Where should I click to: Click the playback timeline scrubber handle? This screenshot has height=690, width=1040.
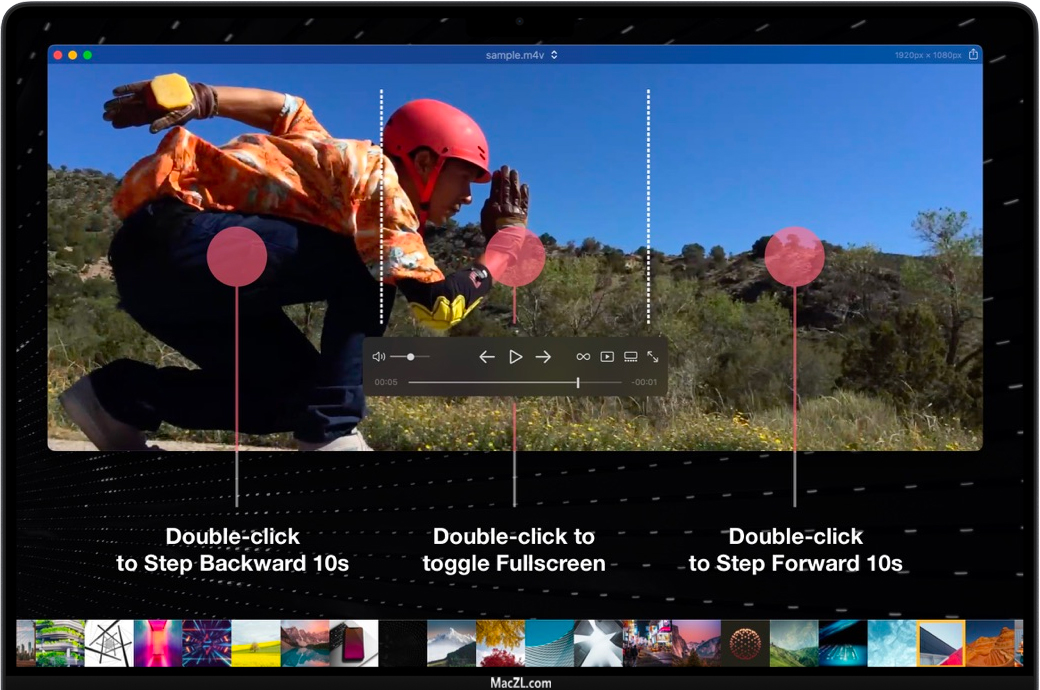(x=578, y=382)
